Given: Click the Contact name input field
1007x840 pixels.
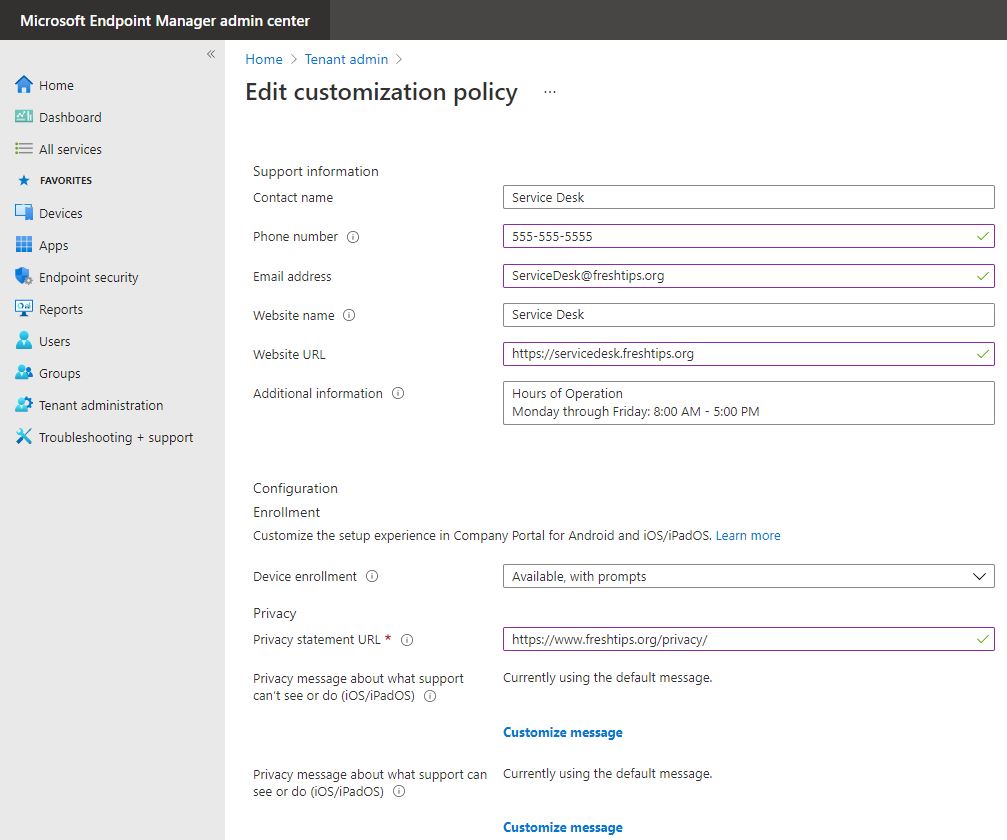Looking at the screenshot, I should [748, 197].
